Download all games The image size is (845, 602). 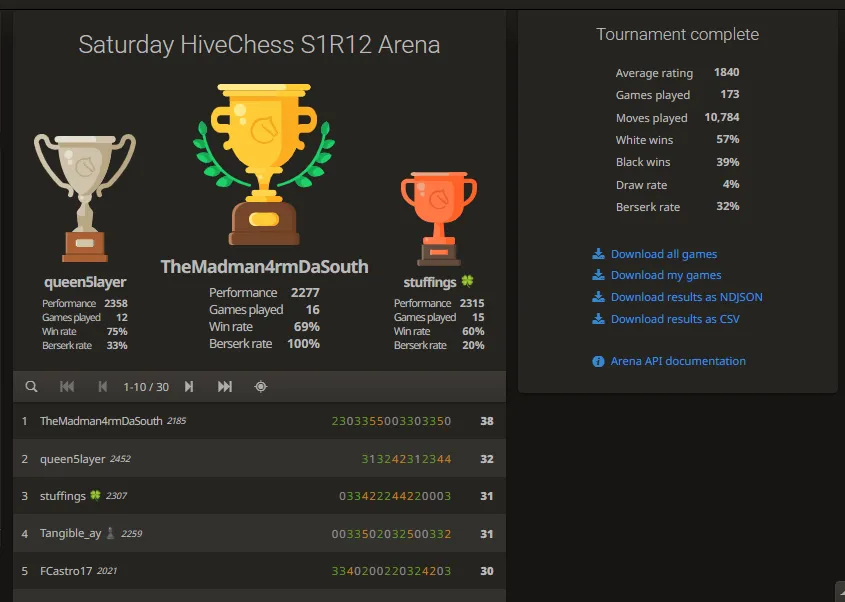[x=663, y=254]
